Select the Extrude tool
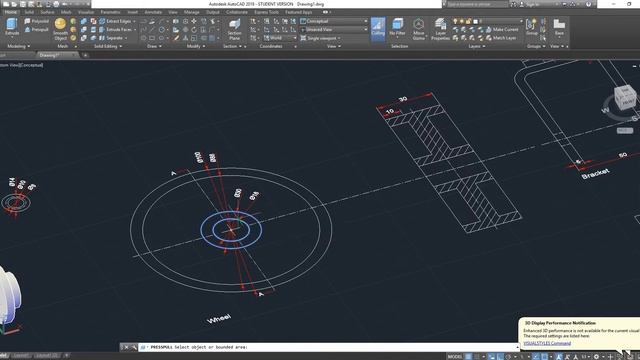Image resolution: width=640 pixels, height=360 pixels. click(x=11, y=27)
